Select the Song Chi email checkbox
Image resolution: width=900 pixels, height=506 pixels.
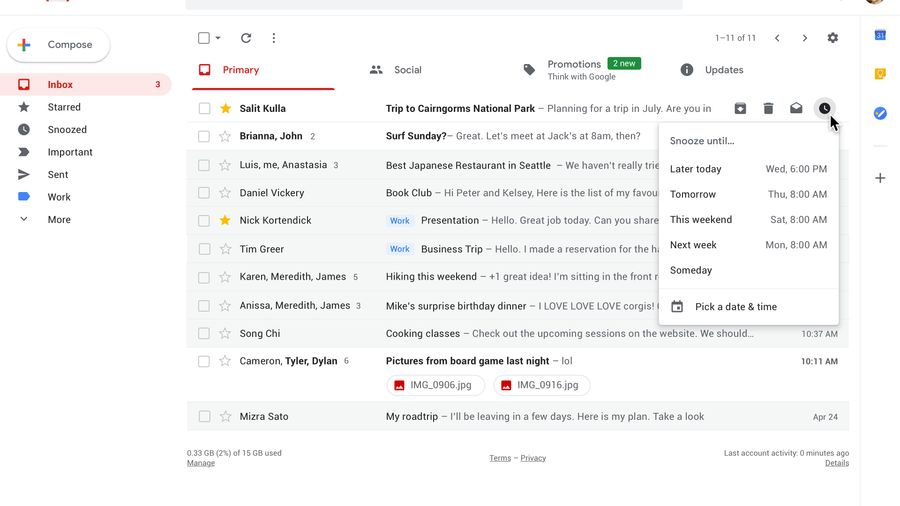tap(204, 333)
